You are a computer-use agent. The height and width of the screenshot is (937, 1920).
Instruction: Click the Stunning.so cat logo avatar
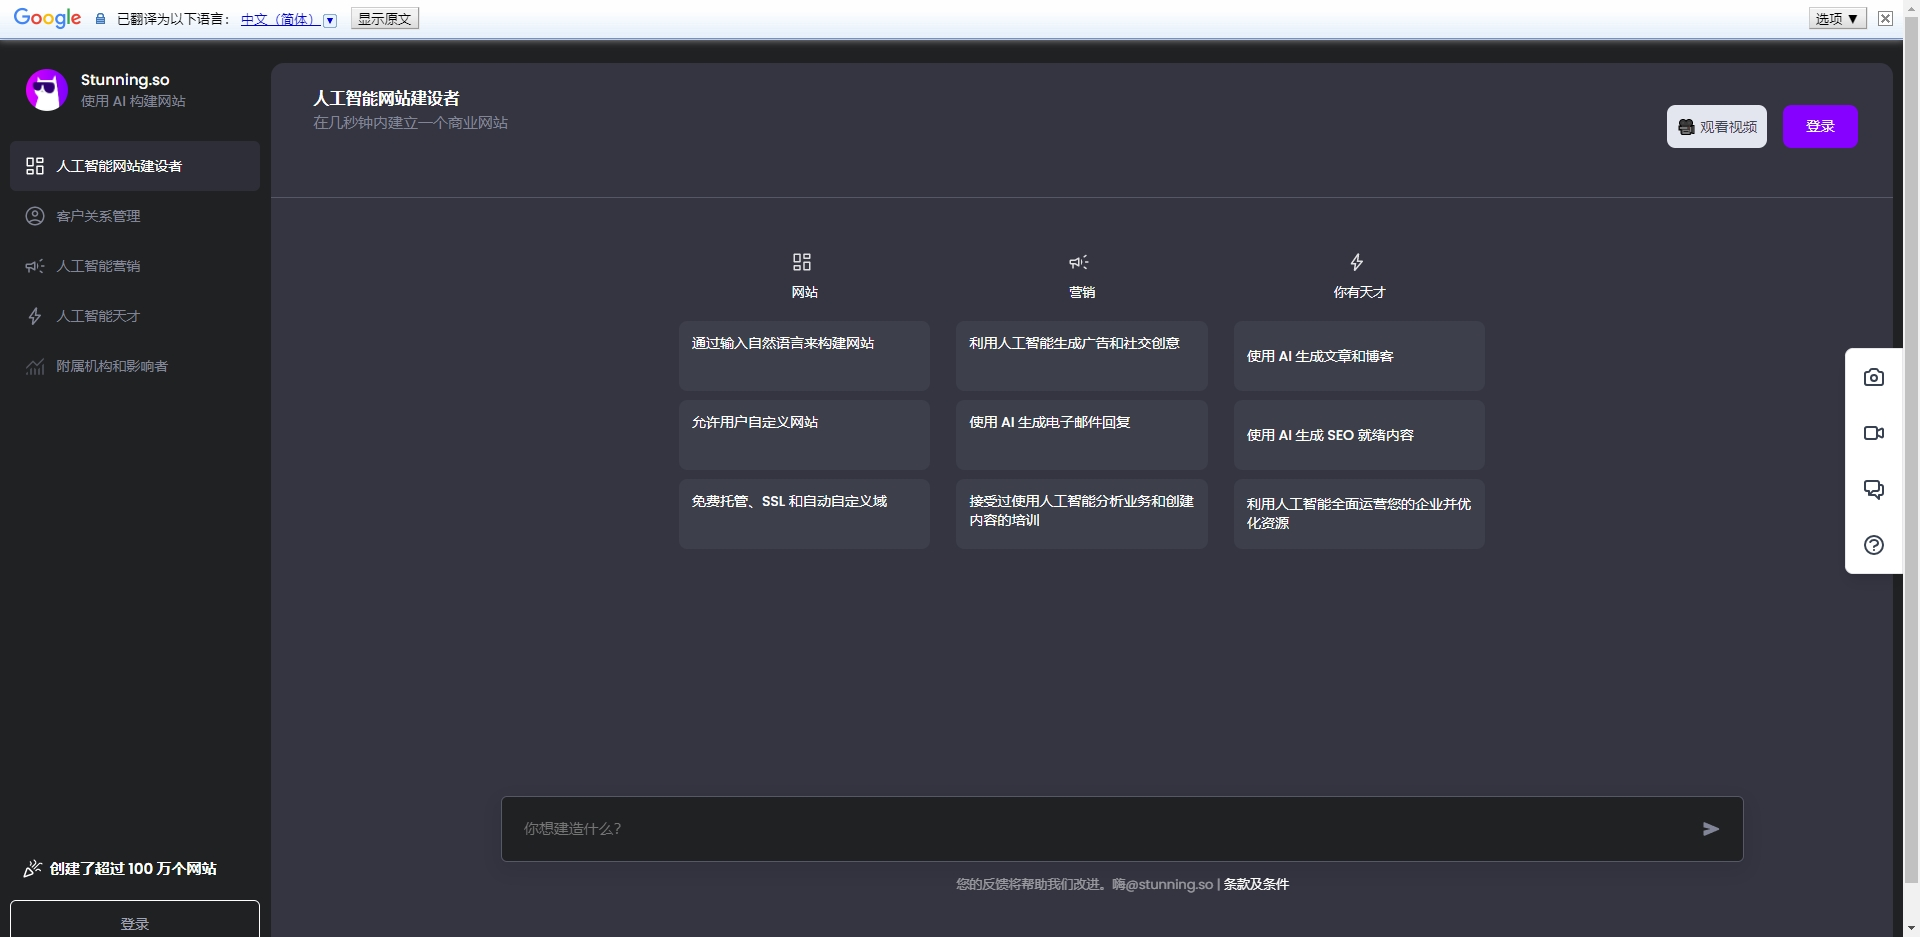click(x=46, y=90)
